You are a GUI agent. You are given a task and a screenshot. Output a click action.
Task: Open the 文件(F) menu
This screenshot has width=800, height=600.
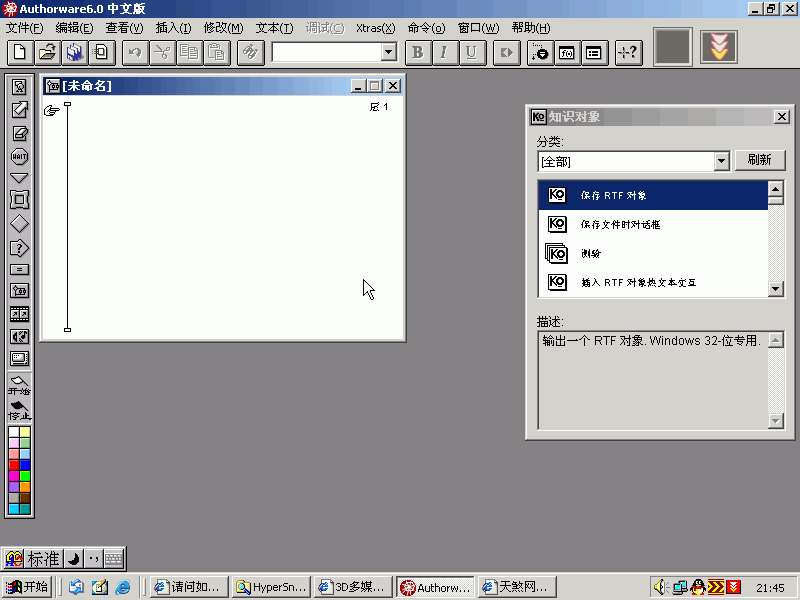coord(24,28)
